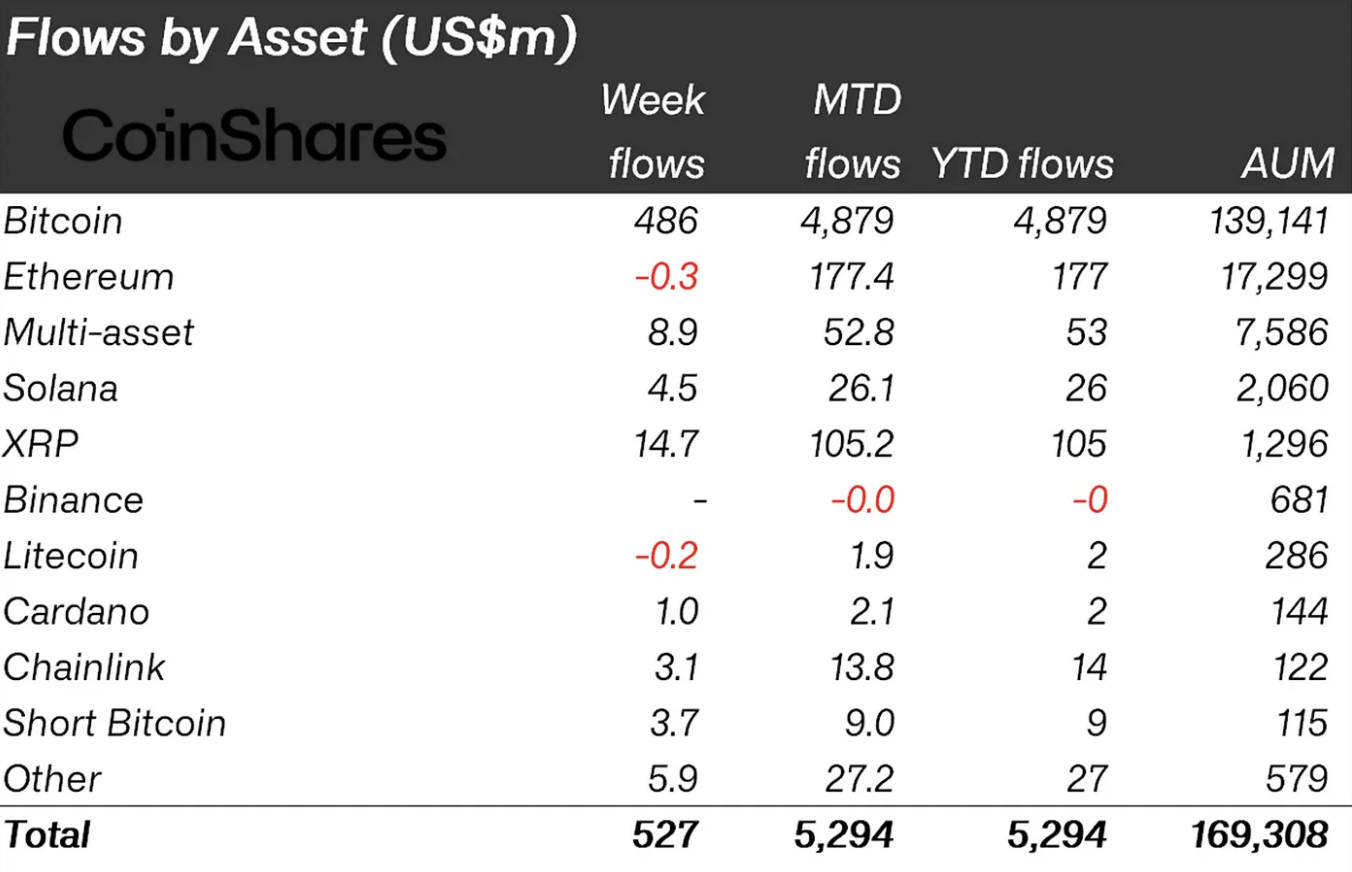
Task: Click the CoinShares logo
Action: pyautogui.click(x=255, y=137)
